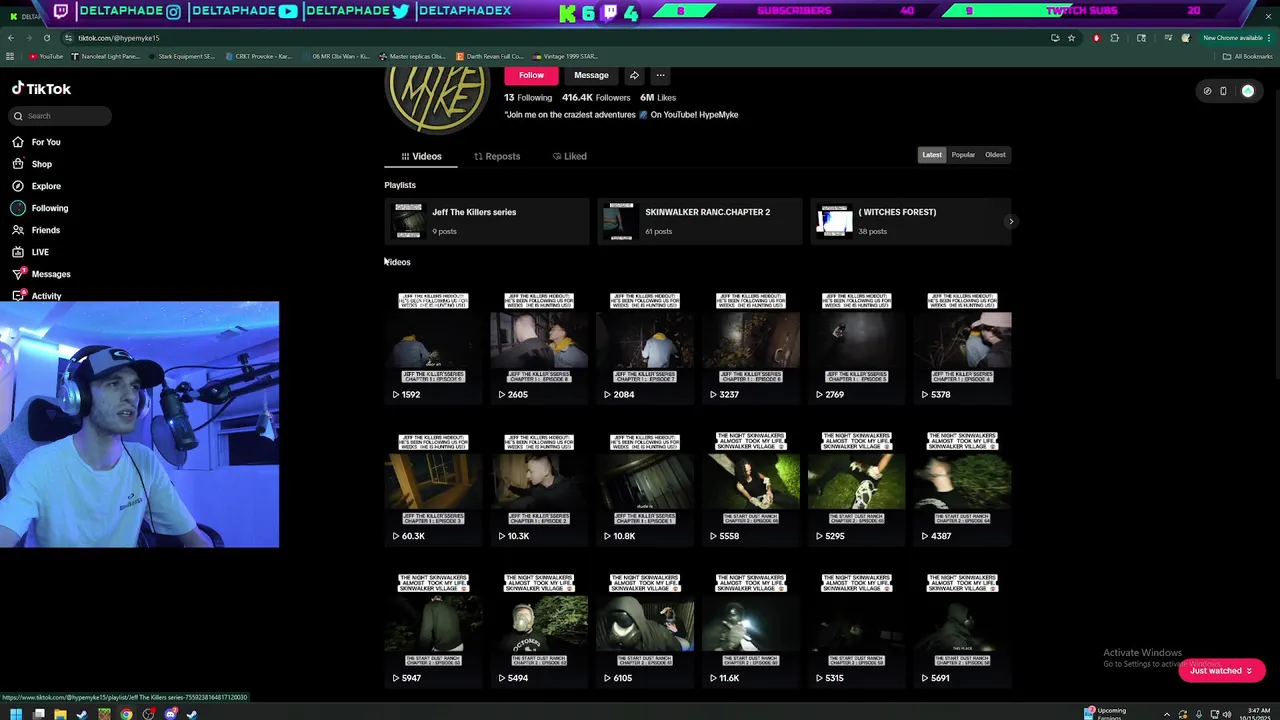Viewport: 1280px width, 720px height.
Task: Go forward with the browser forward arrow
Action: point(28,38)
